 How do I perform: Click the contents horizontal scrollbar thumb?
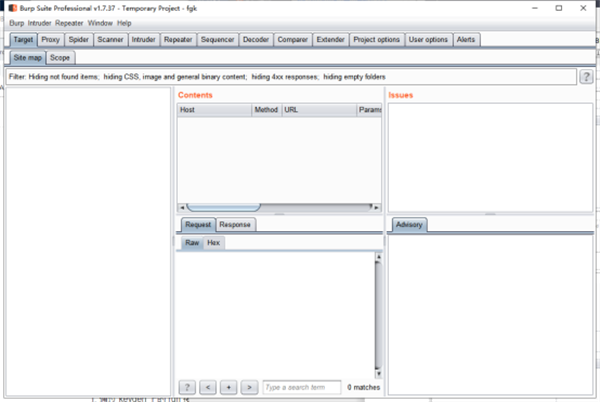pos(223,207)
